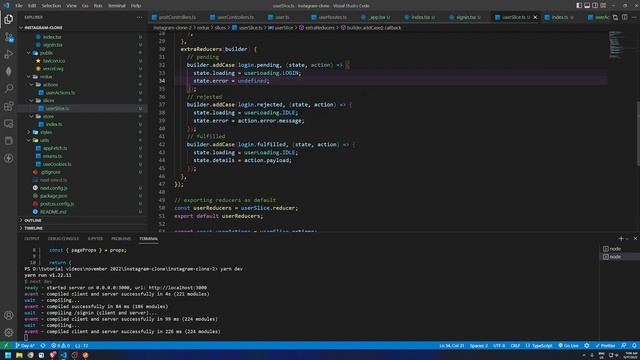Change UTF-8 encoding in status bar
640x360 pixels.
click(499, 346)
